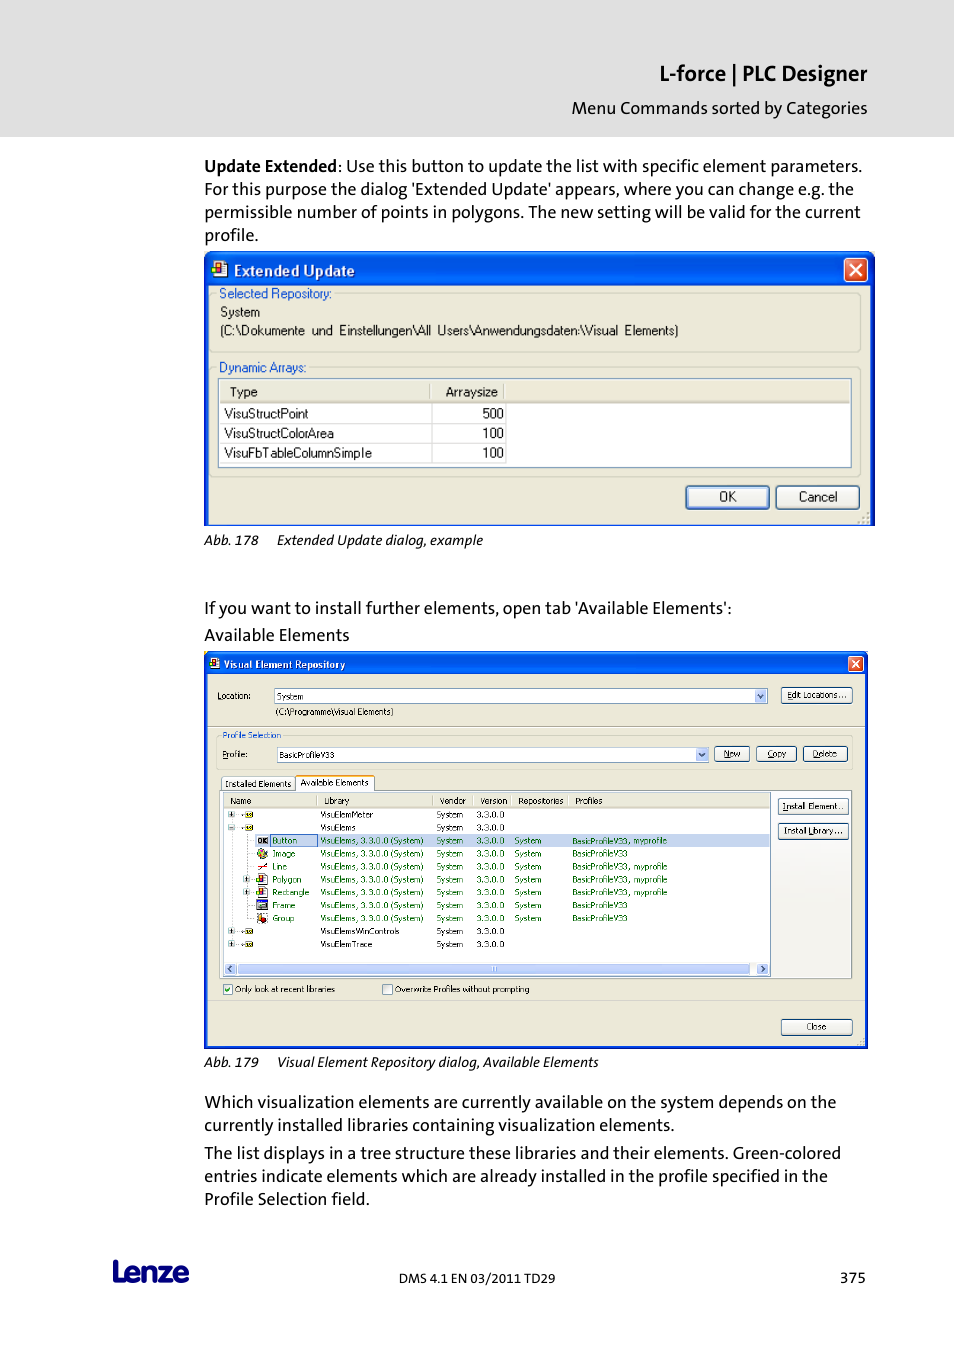
Task: Open the Location dropdown
Action: click(761, 696)
